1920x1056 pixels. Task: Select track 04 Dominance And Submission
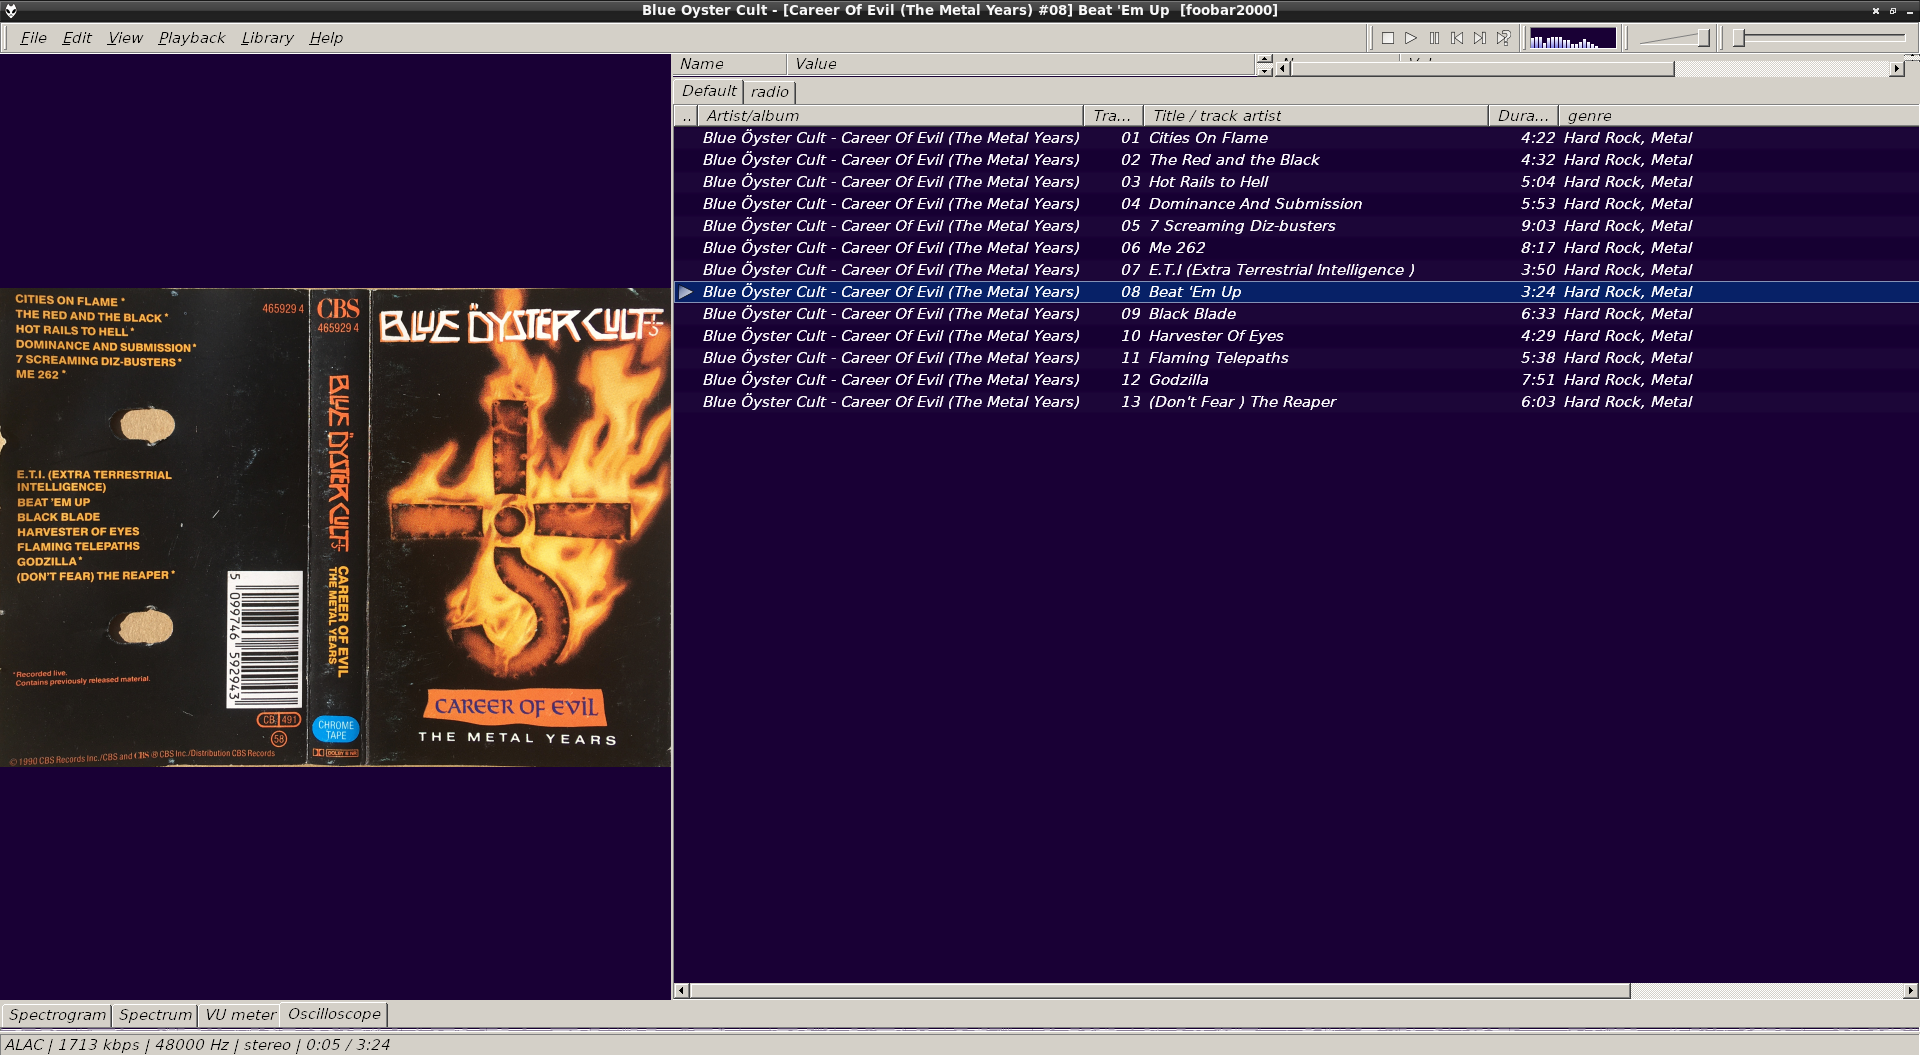[x=1296, y=204]
